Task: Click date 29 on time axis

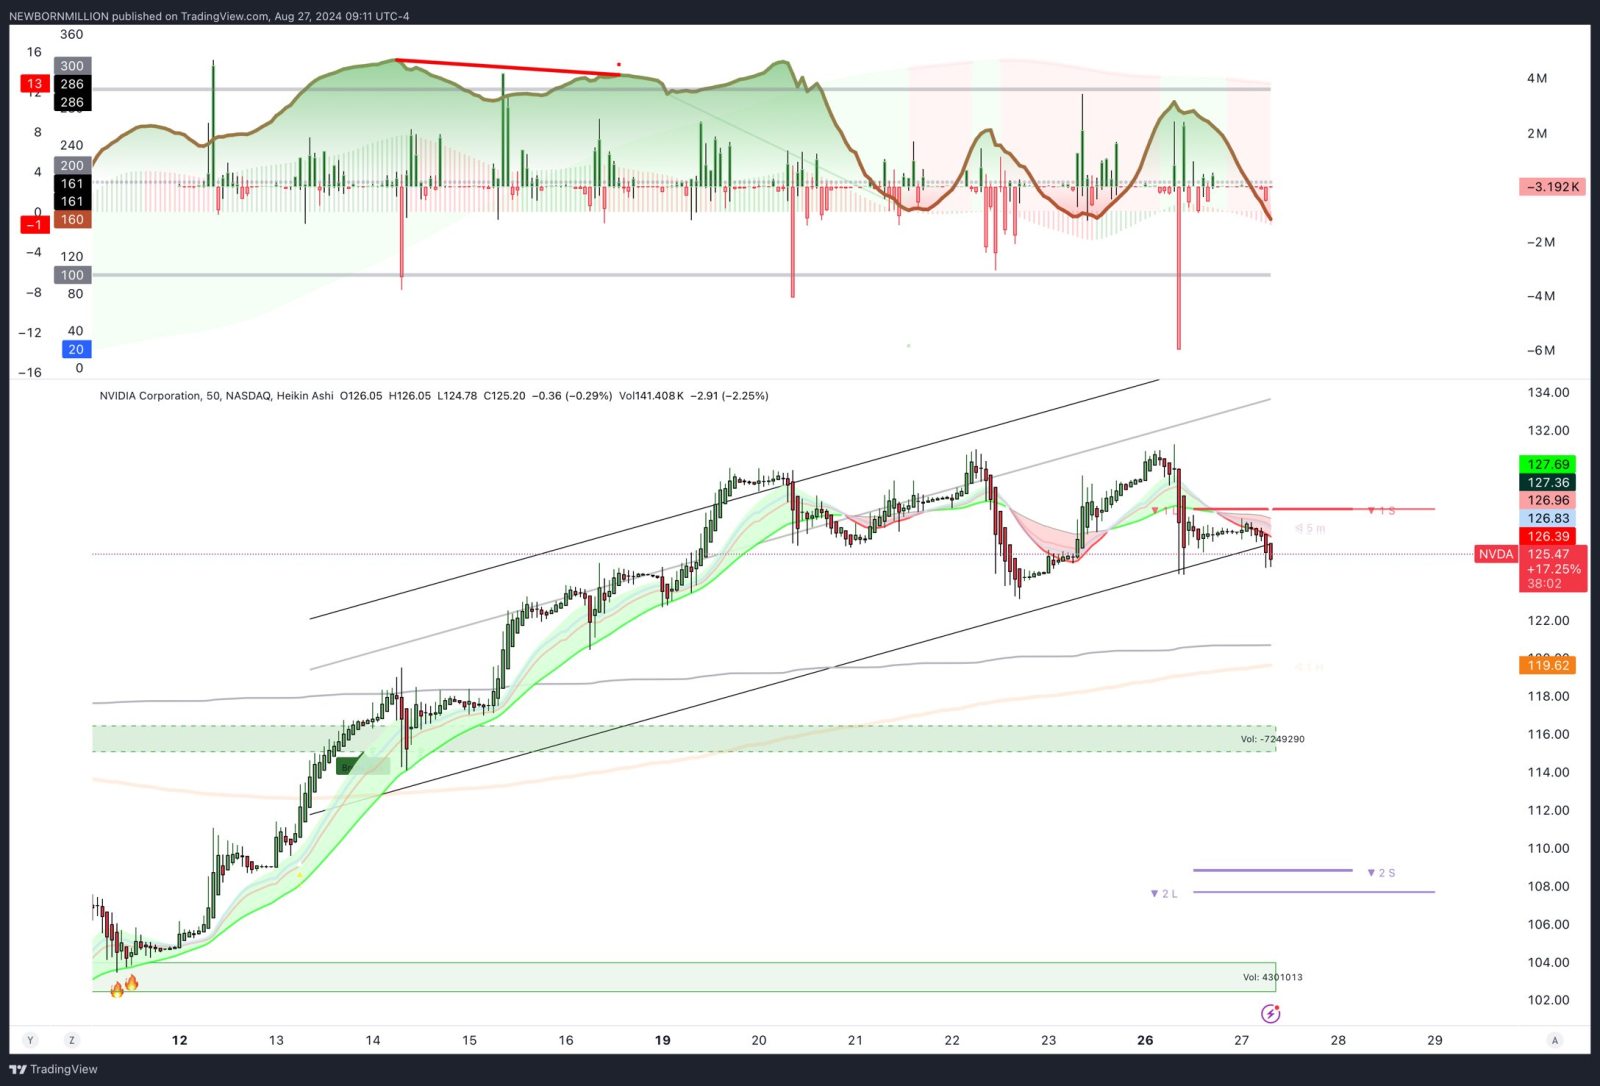Action: coord(1434,1040)
